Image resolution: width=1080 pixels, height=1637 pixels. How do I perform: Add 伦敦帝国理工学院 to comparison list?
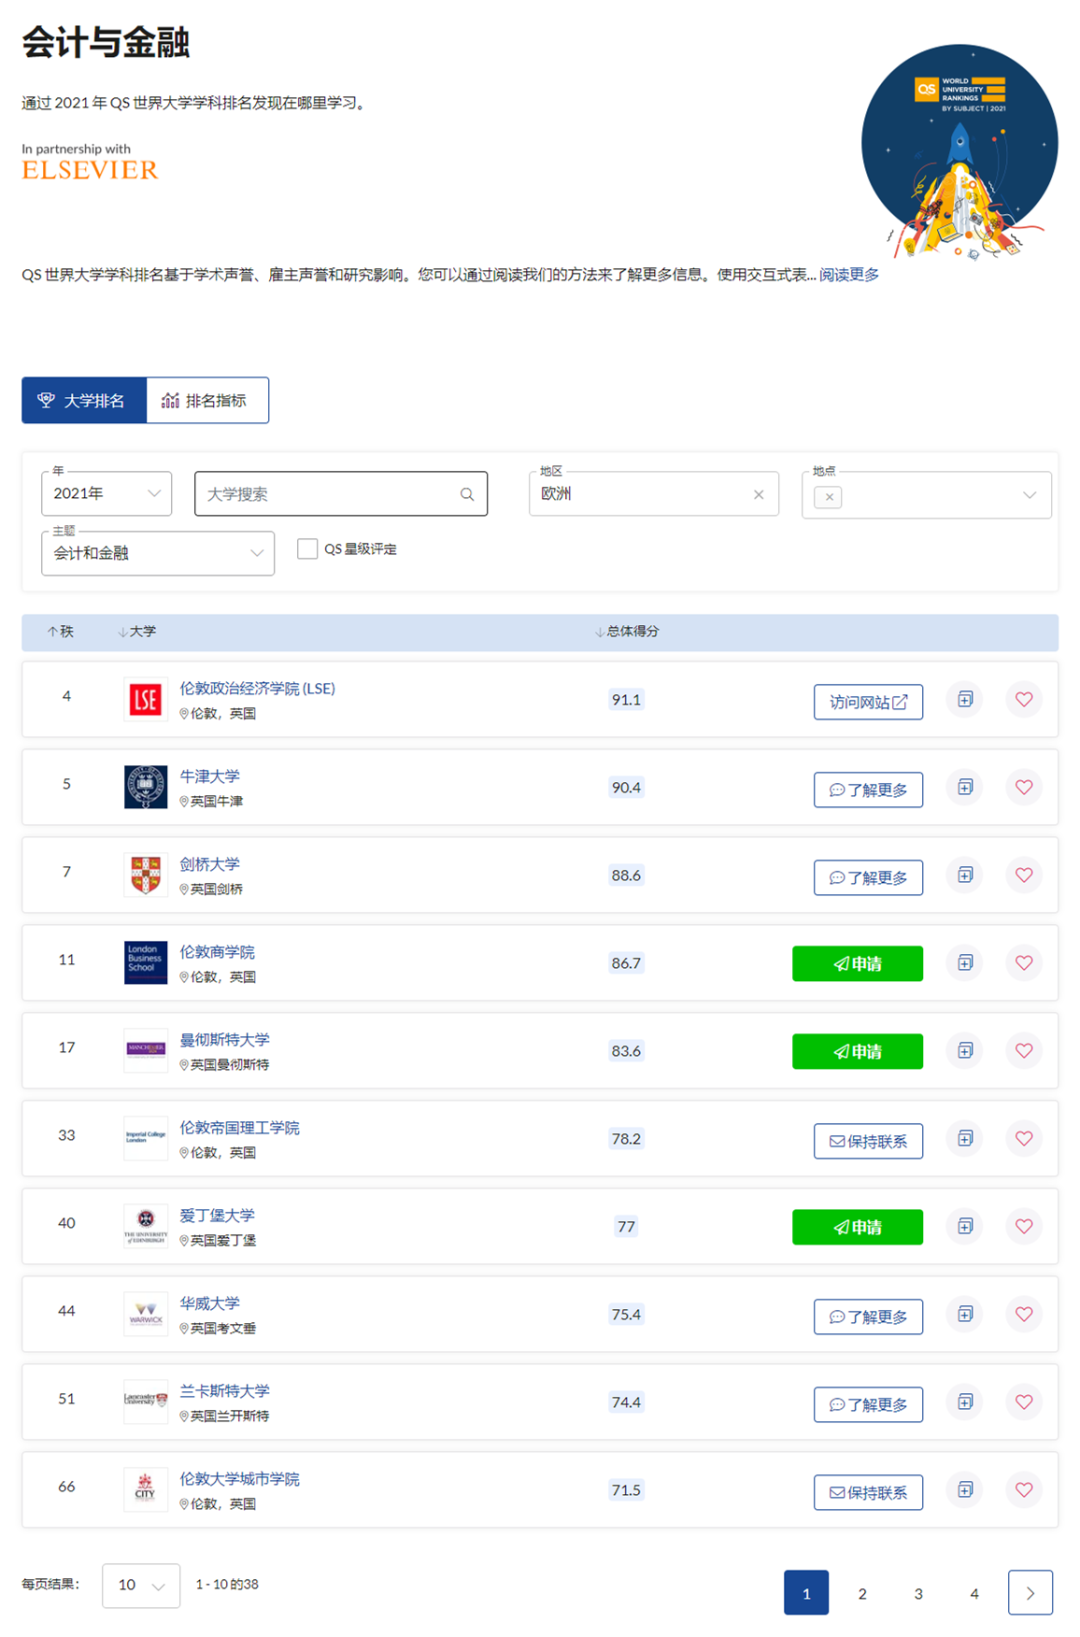coord(965,1138)
